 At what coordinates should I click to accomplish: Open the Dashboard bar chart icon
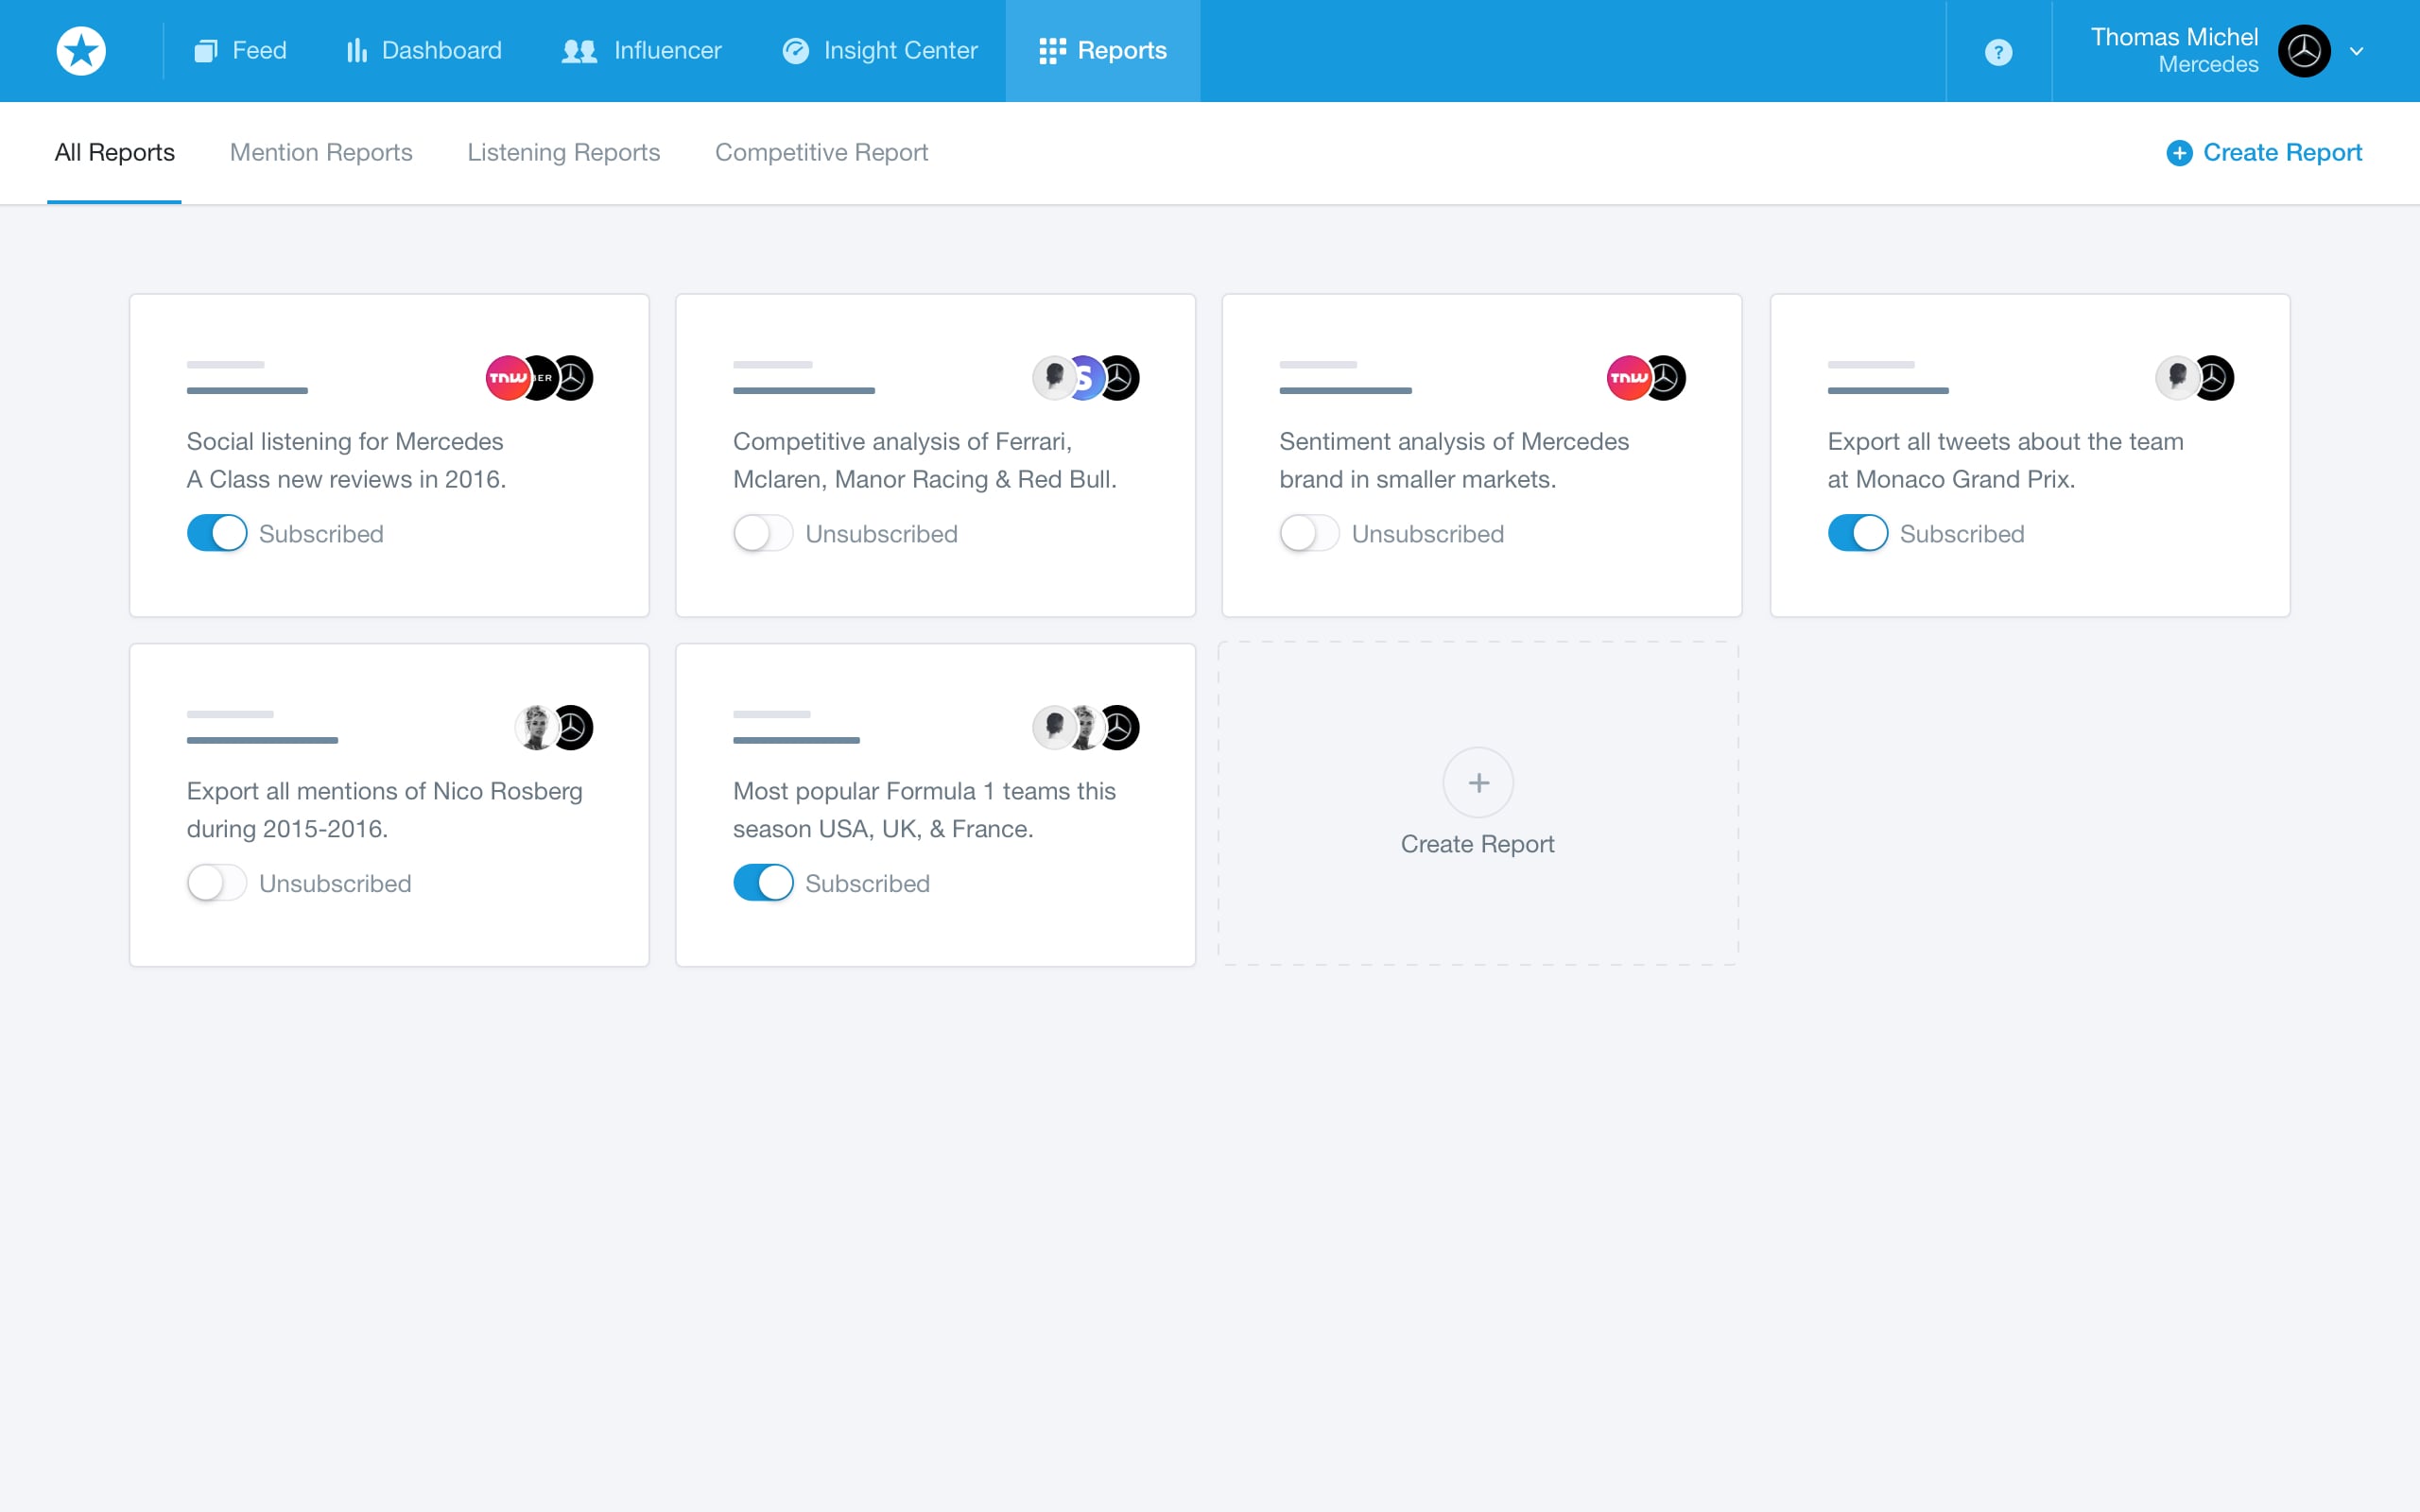(x=356, y=51)
